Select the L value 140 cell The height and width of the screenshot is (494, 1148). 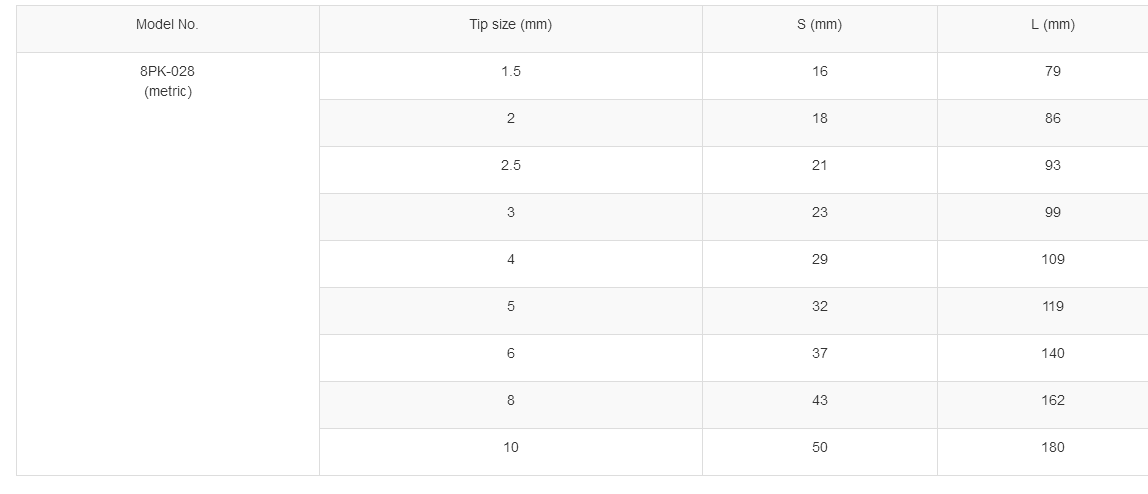click(1052, 354)
